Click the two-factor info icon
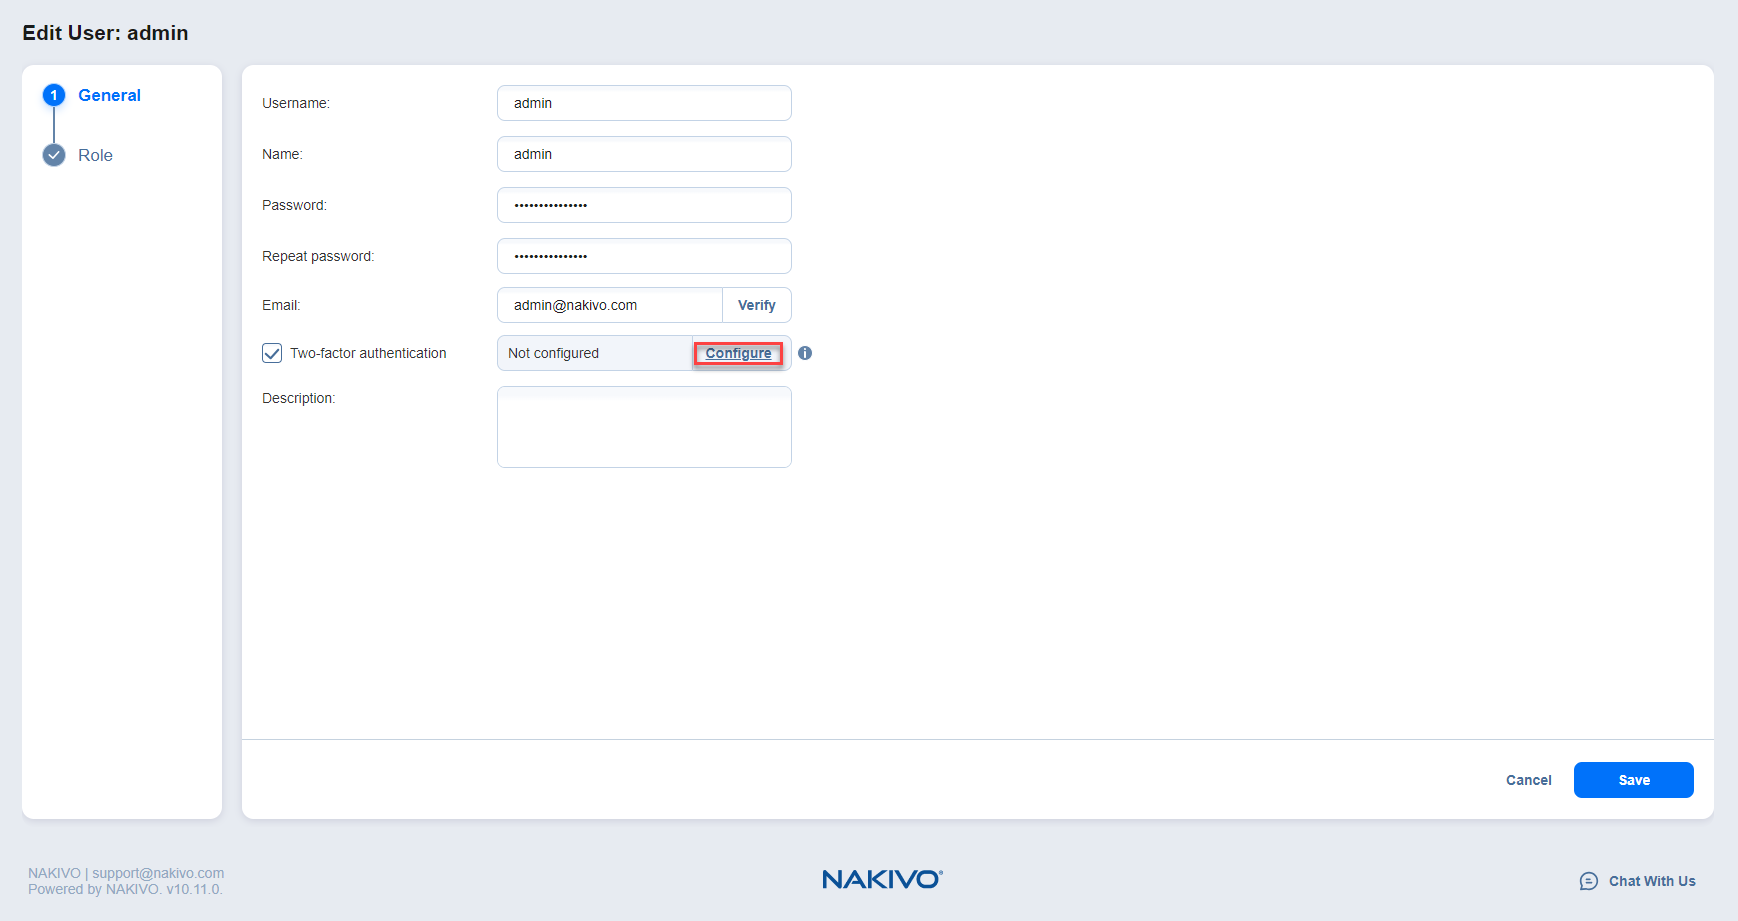The image size is (1738, 921). point(805,353)
